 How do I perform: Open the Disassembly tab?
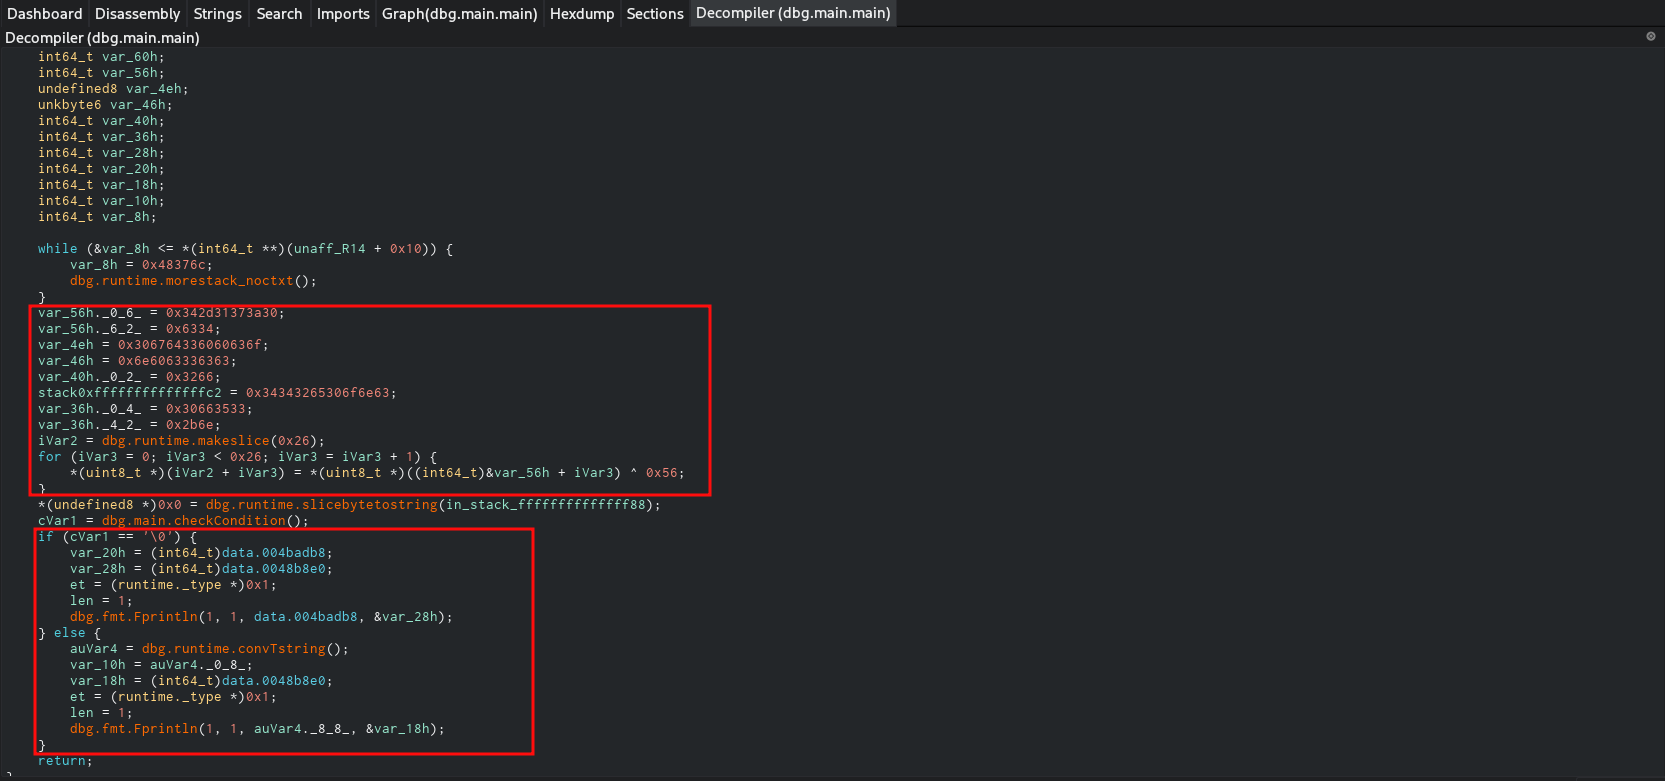click(137, 14)
